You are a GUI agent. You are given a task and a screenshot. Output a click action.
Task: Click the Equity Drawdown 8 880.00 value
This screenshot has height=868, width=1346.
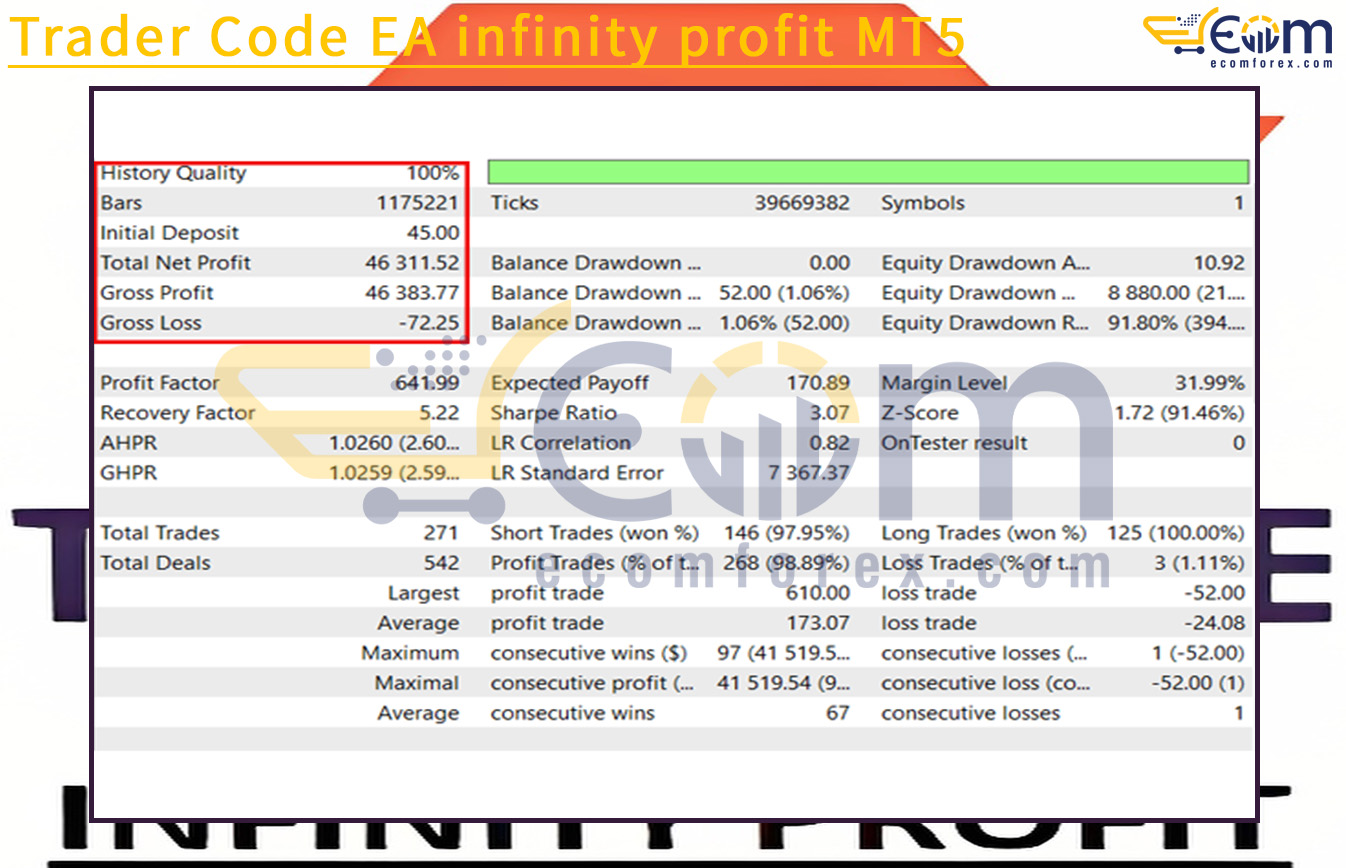point(1177,293)
